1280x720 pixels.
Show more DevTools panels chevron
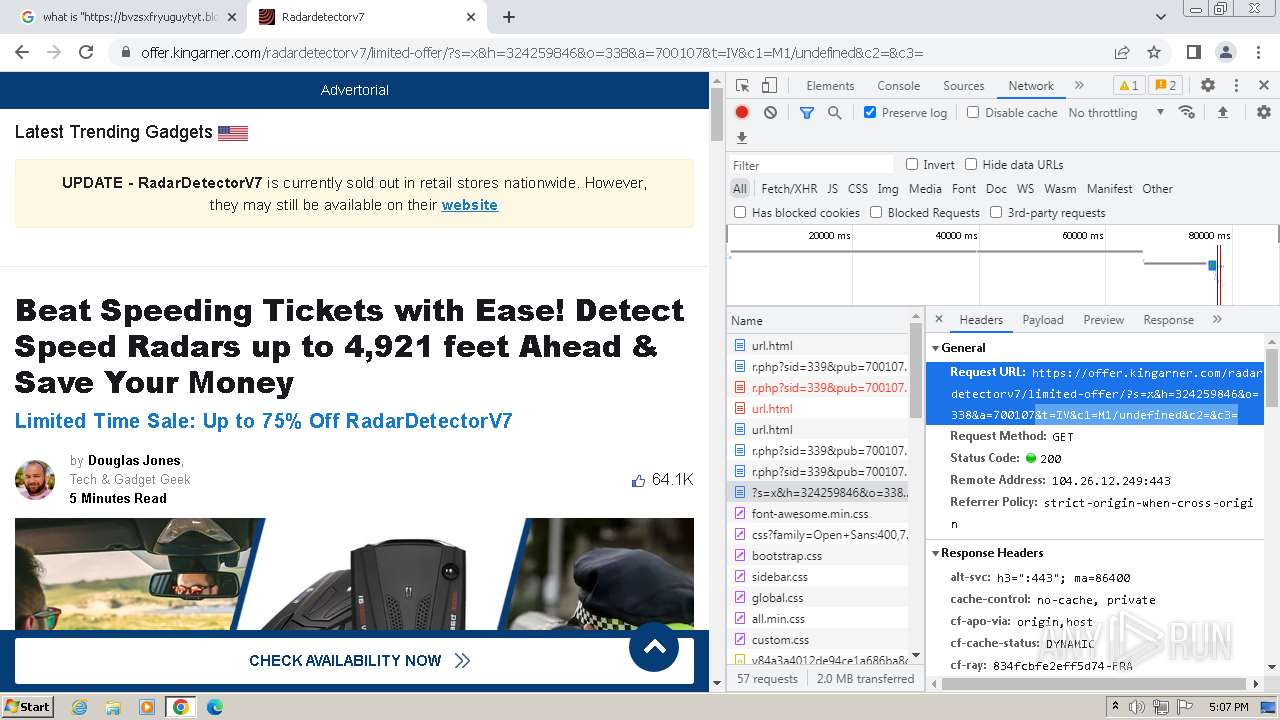click(x=1079, y=86)
